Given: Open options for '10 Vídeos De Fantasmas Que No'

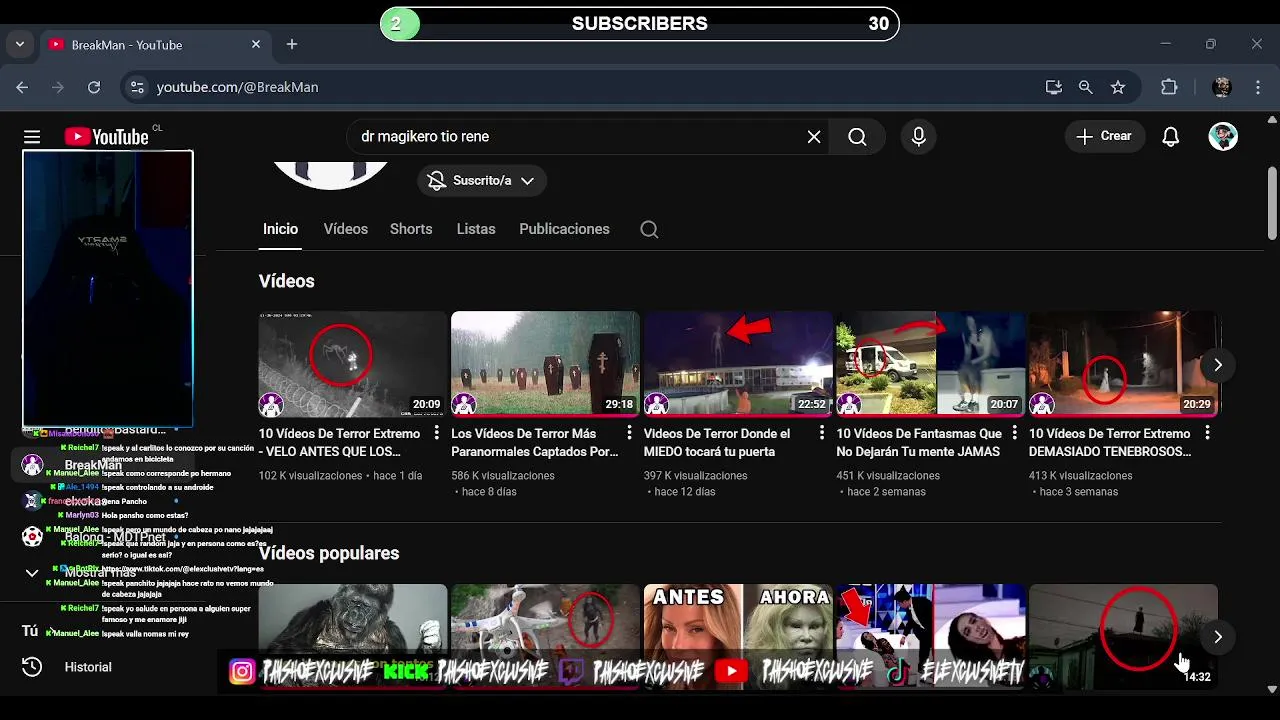Looking at the screenshot, I should coord(1014,433).
